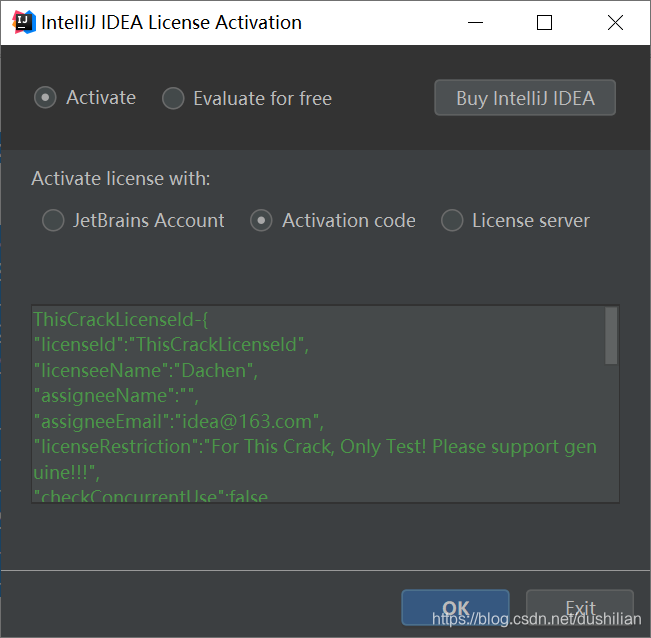Viewport: 651px width, 638px height.
Task: Click the ThisCrackLicenseId-{ first line
Action: point(121,319)
